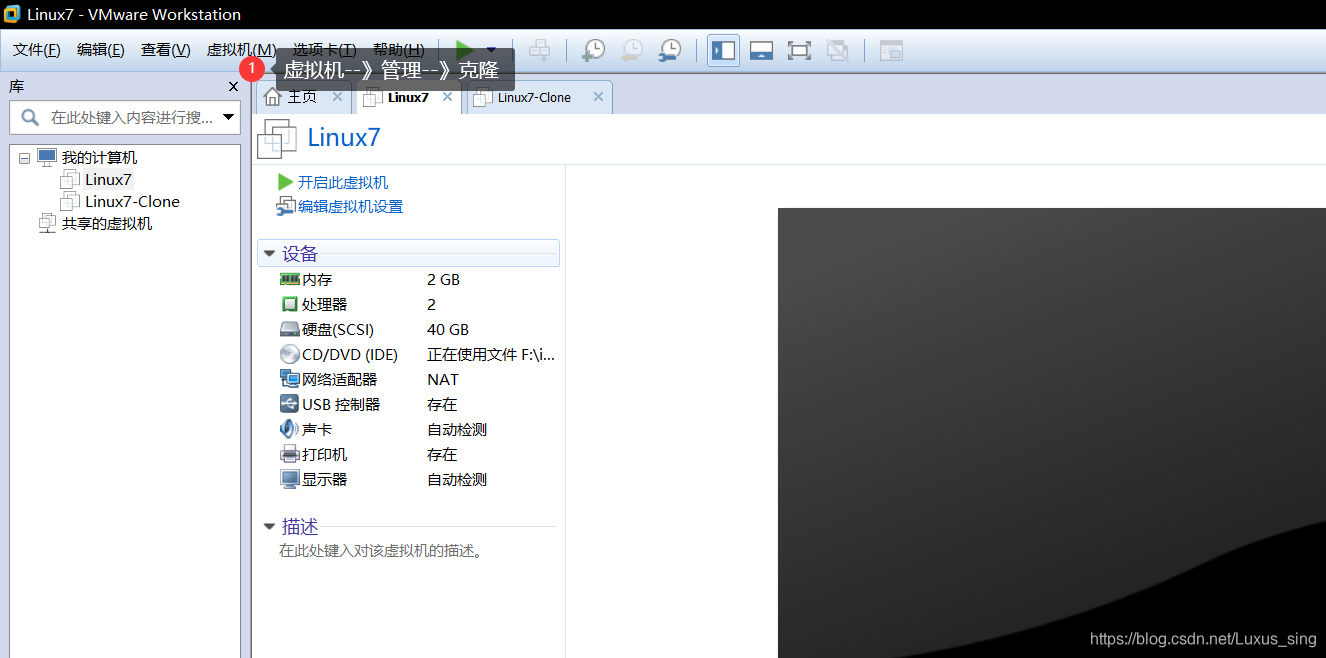The height and width of the screenshot is (658, 1326).
Task: Collapse the 设备 section
Action: coord(269,254)
